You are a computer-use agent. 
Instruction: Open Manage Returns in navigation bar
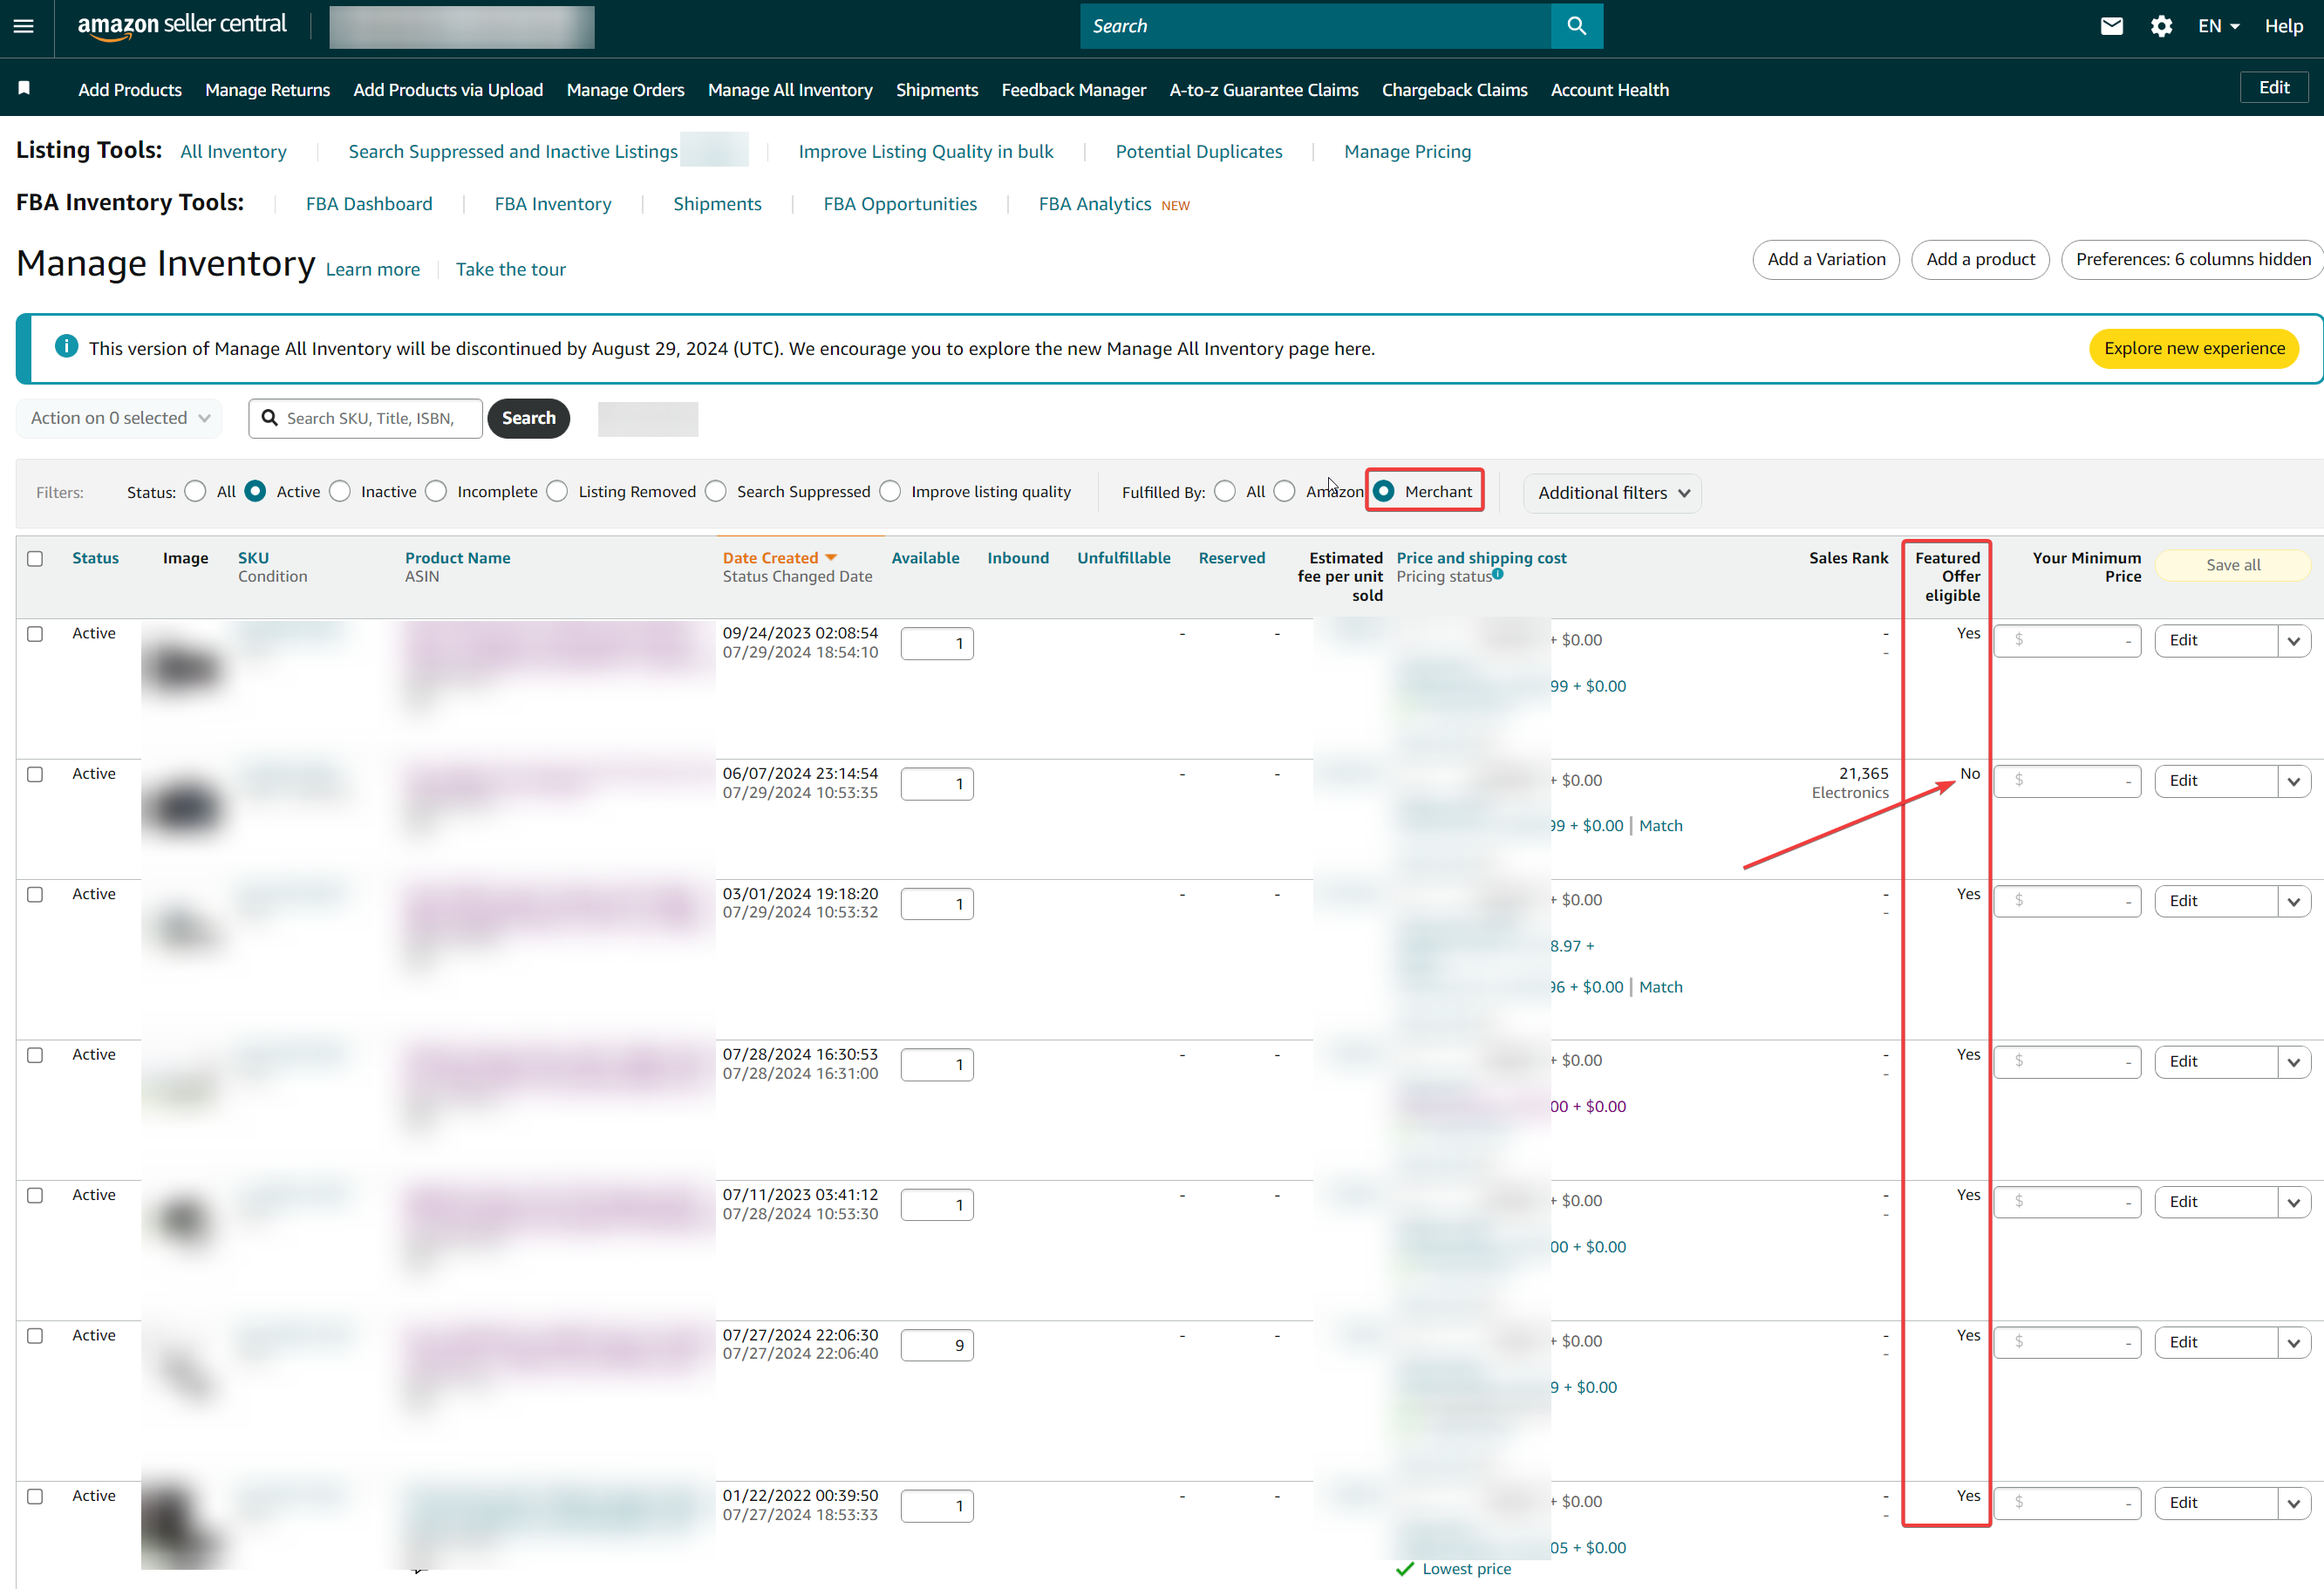pos(267,89)
